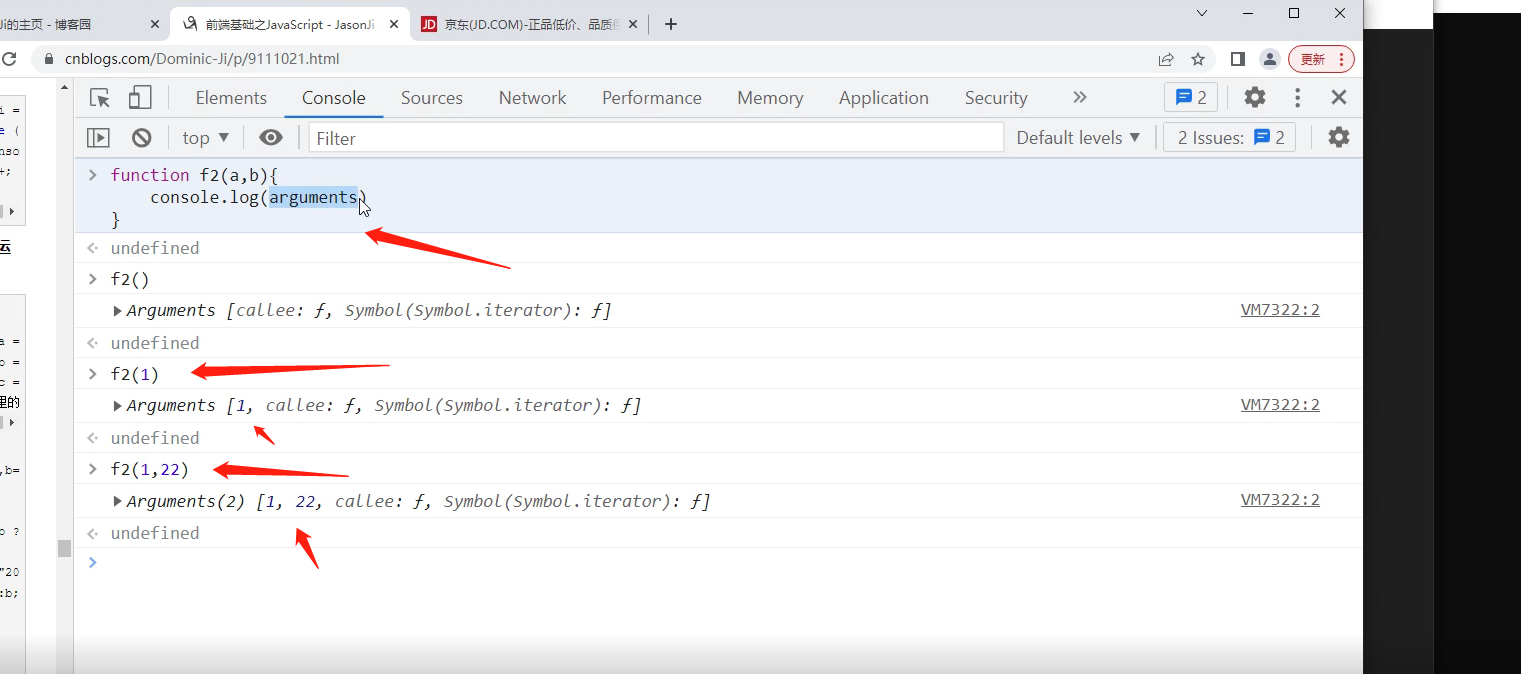Open the top context dropdown

coord(206,138)
